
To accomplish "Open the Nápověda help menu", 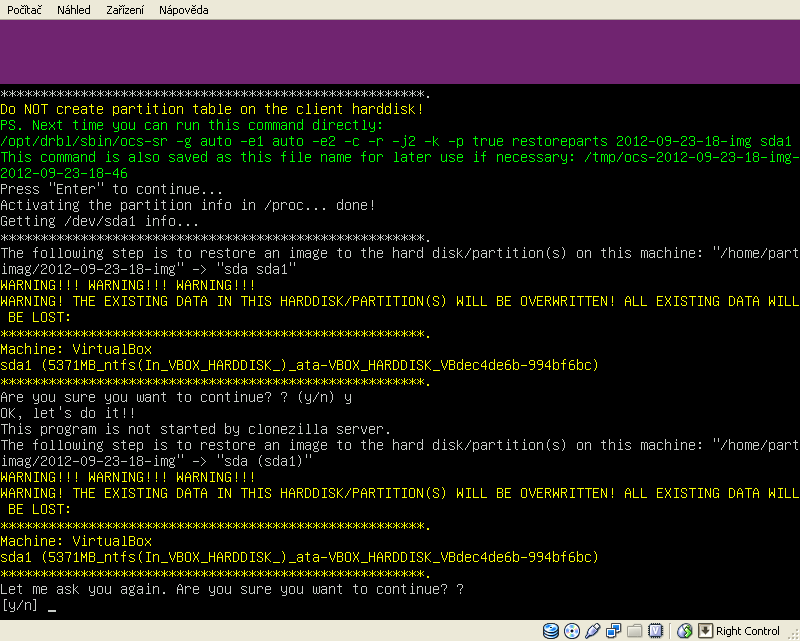I will pos(185,9).
